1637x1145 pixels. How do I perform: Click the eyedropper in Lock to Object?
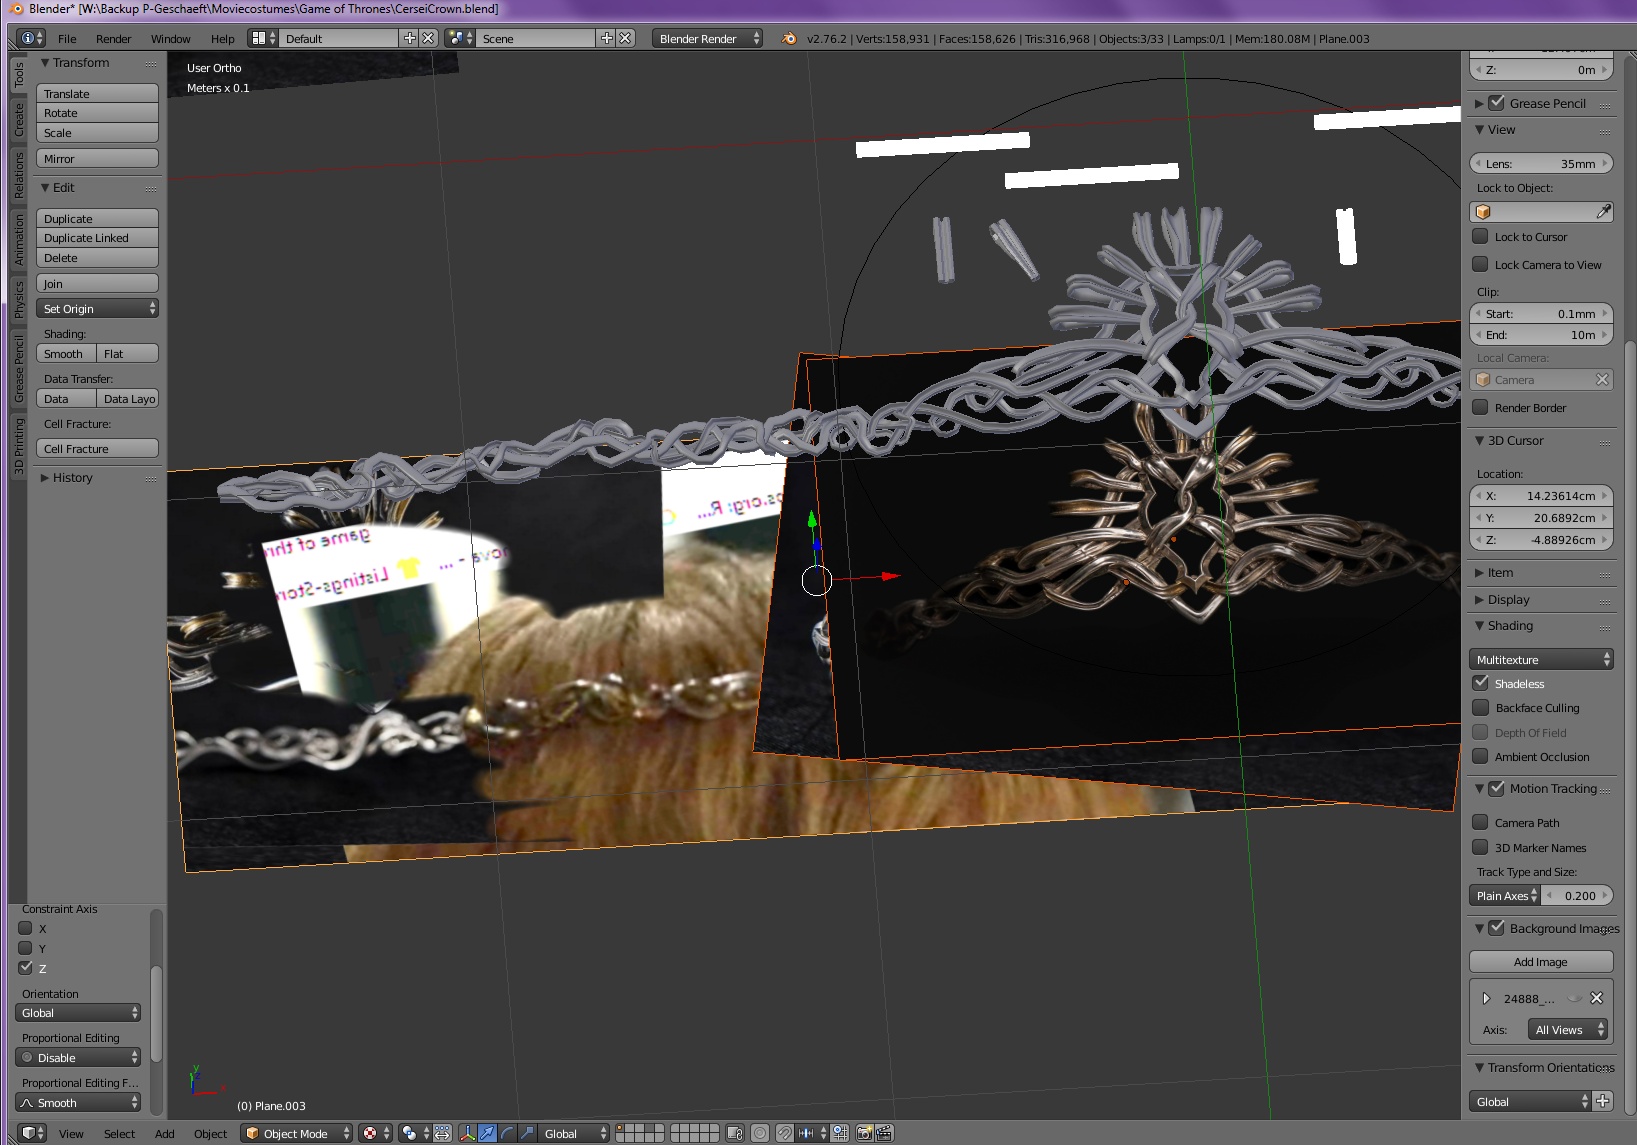click(1603, 212)
